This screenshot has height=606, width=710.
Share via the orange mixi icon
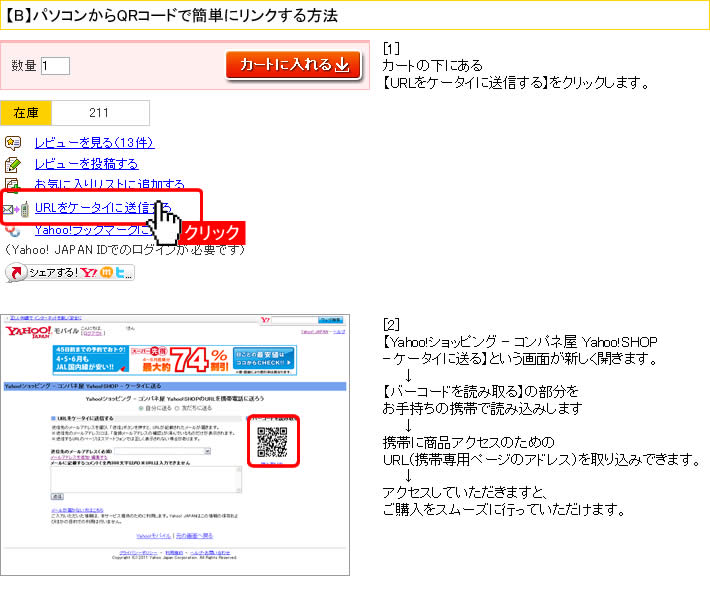(x=106, y=272)
